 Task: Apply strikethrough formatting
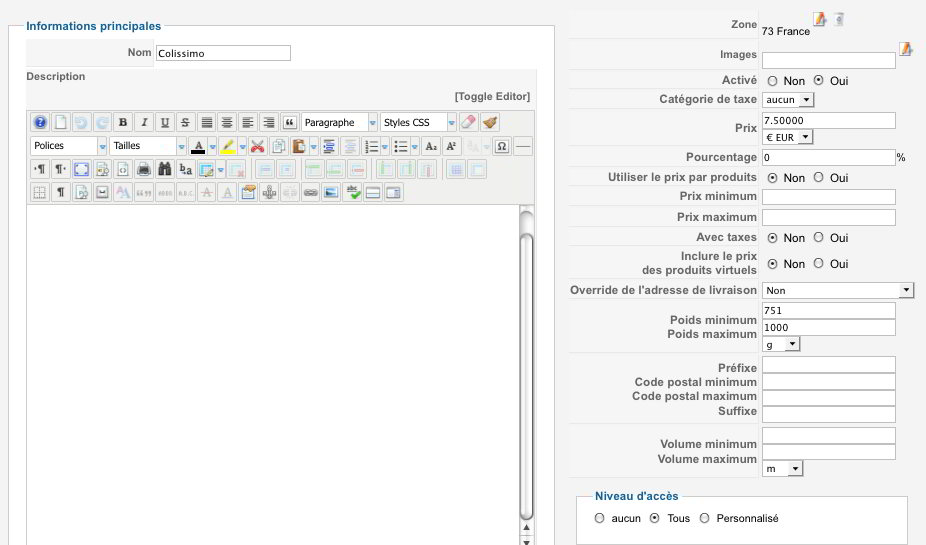[x=185, y=122]
